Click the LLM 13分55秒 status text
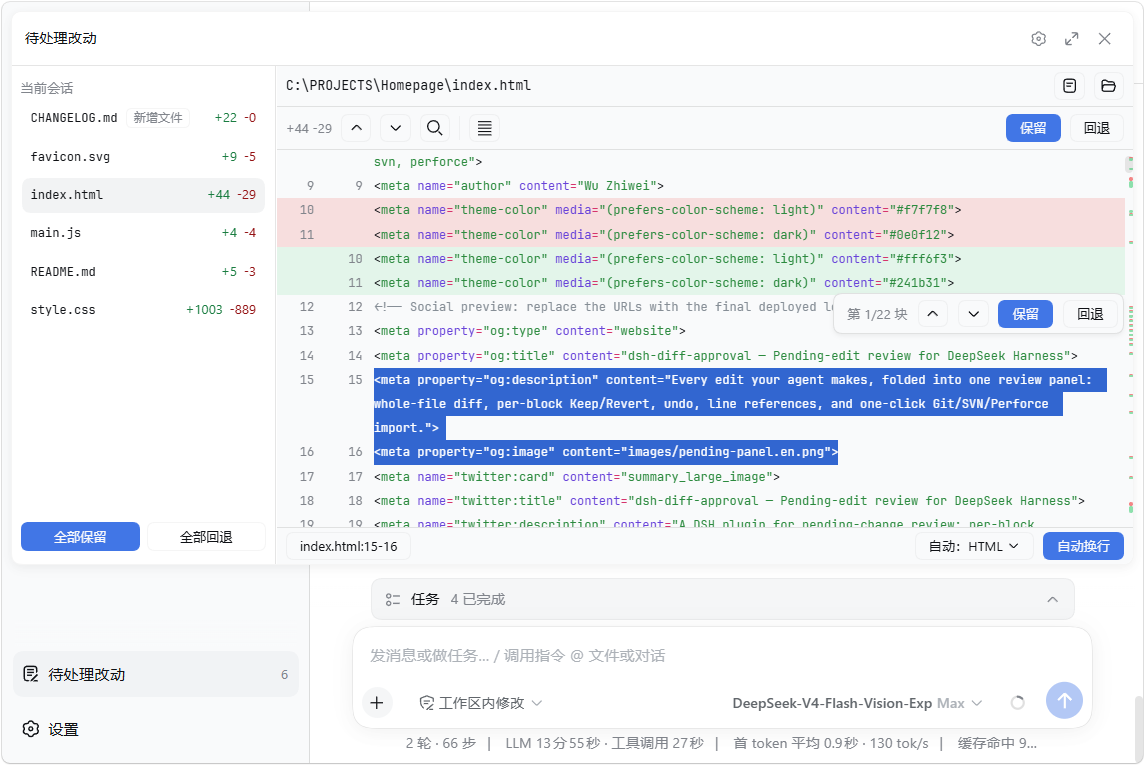 [605, 743]
